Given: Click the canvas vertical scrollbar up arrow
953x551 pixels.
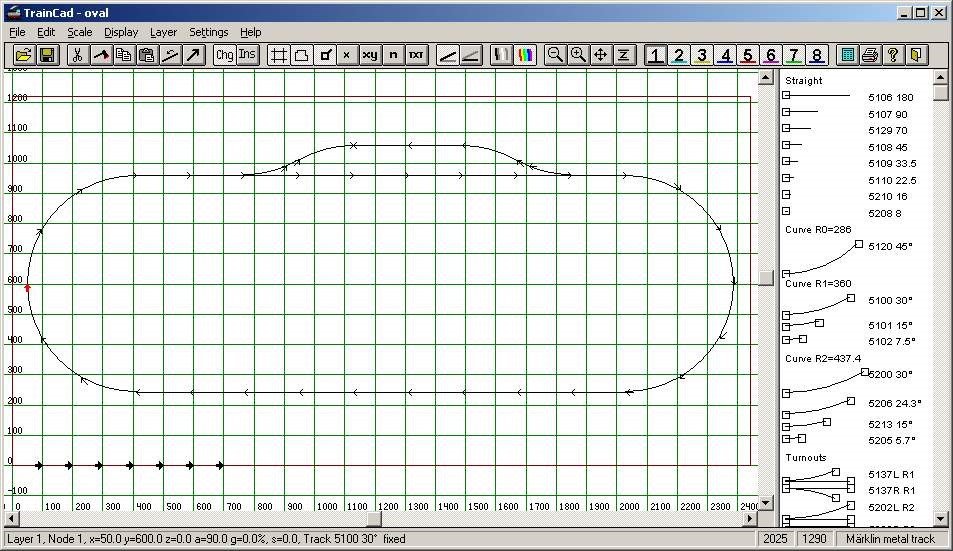Looking at the screenshot, I should (766, 77).
